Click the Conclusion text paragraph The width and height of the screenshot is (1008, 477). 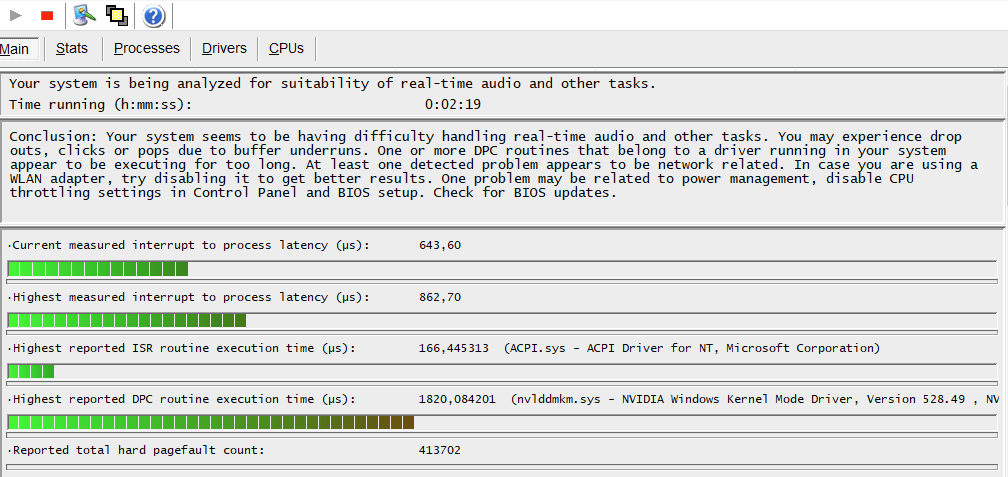(x=490, y=164)
